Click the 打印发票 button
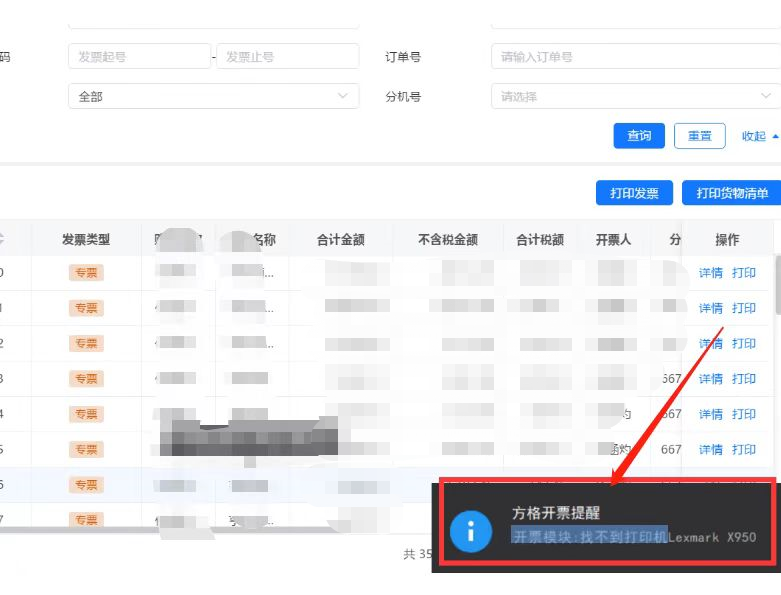This screenshot has height=595, width=781. [x=634, y=193]
